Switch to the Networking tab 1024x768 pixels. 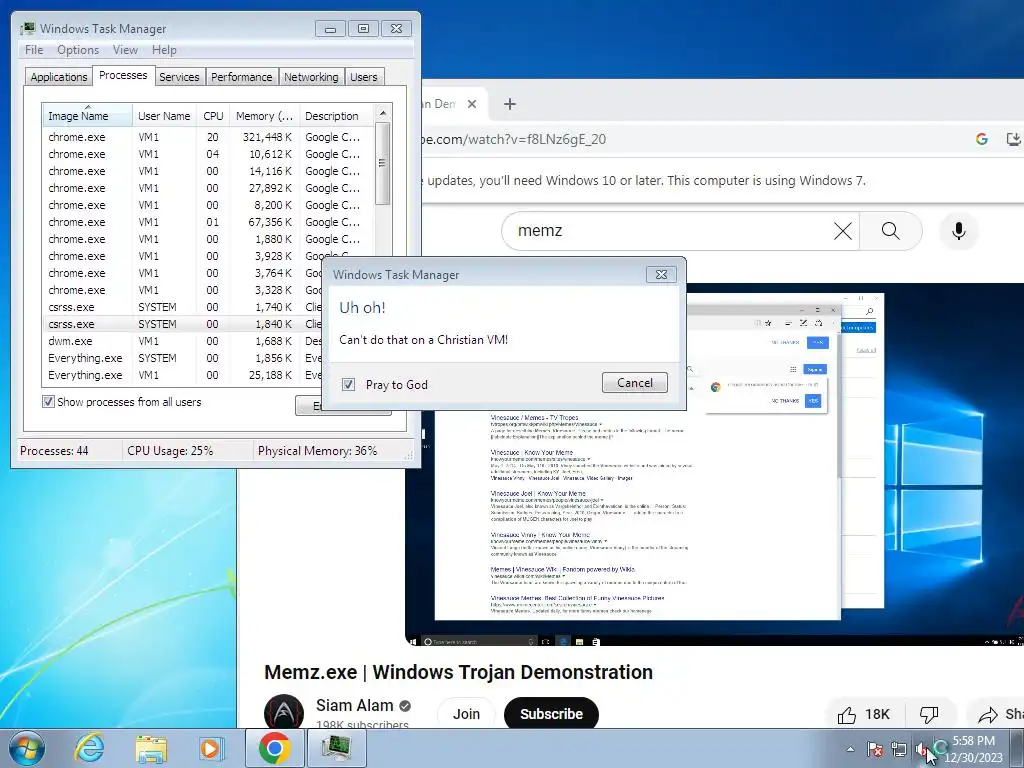312,77
